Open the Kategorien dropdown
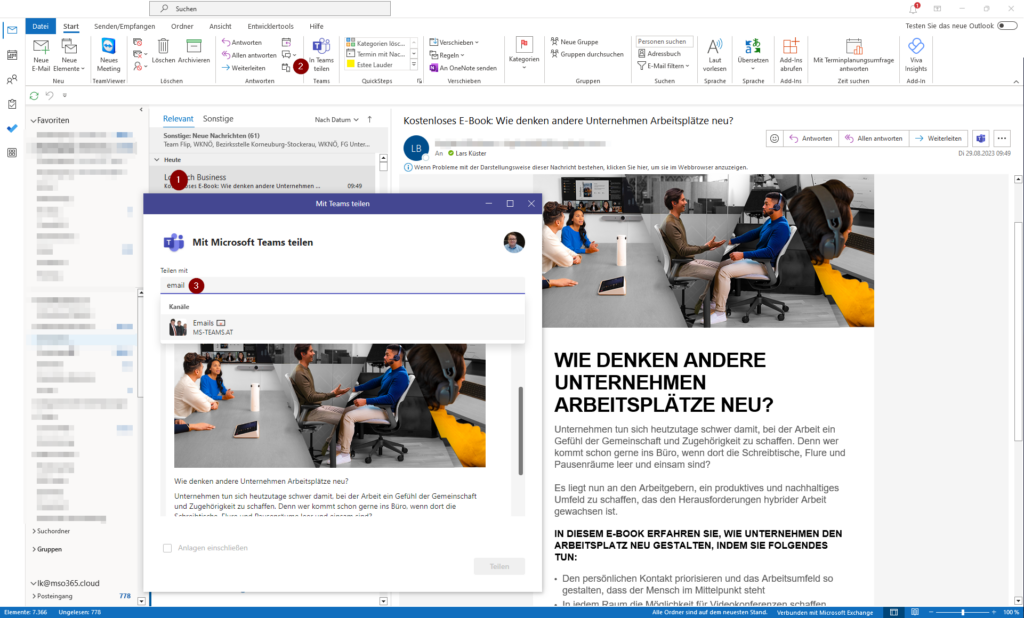Image resolution: width=1024 pixels, height=618 pixels. pyautogui.click(x=524, y=55)
